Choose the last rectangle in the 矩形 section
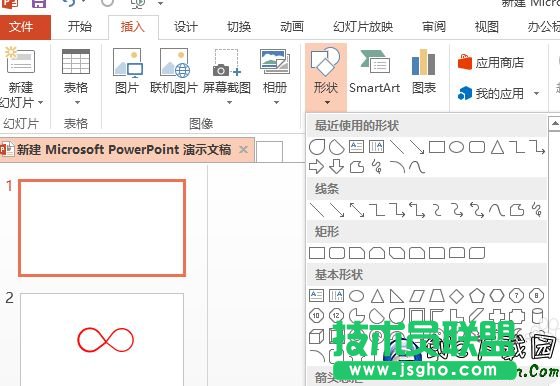560x386 pixels. click(x=477, y=253)
